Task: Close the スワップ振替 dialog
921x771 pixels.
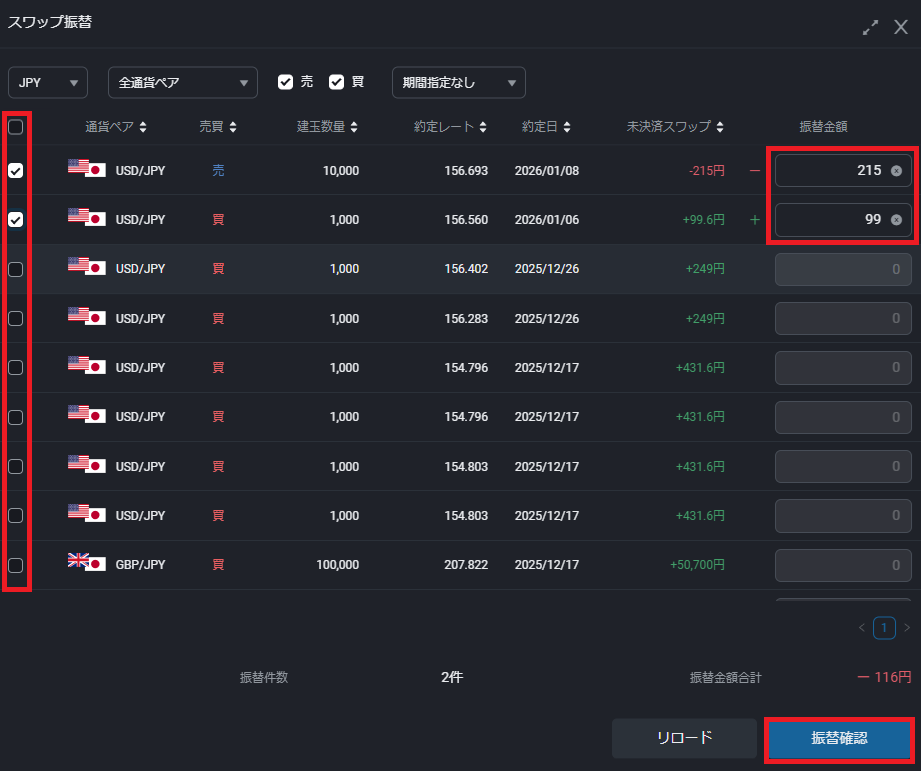Action: [x=900, y=27]
